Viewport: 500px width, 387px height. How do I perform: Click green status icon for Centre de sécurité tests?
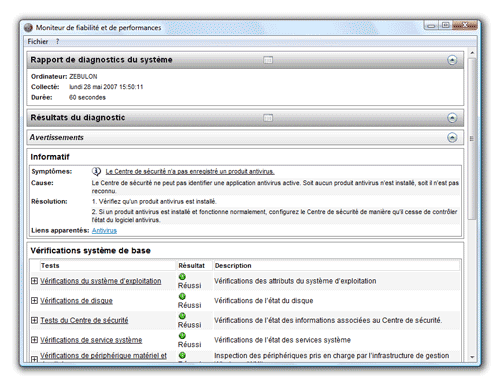pyautogui.click(x=182, y=316)
